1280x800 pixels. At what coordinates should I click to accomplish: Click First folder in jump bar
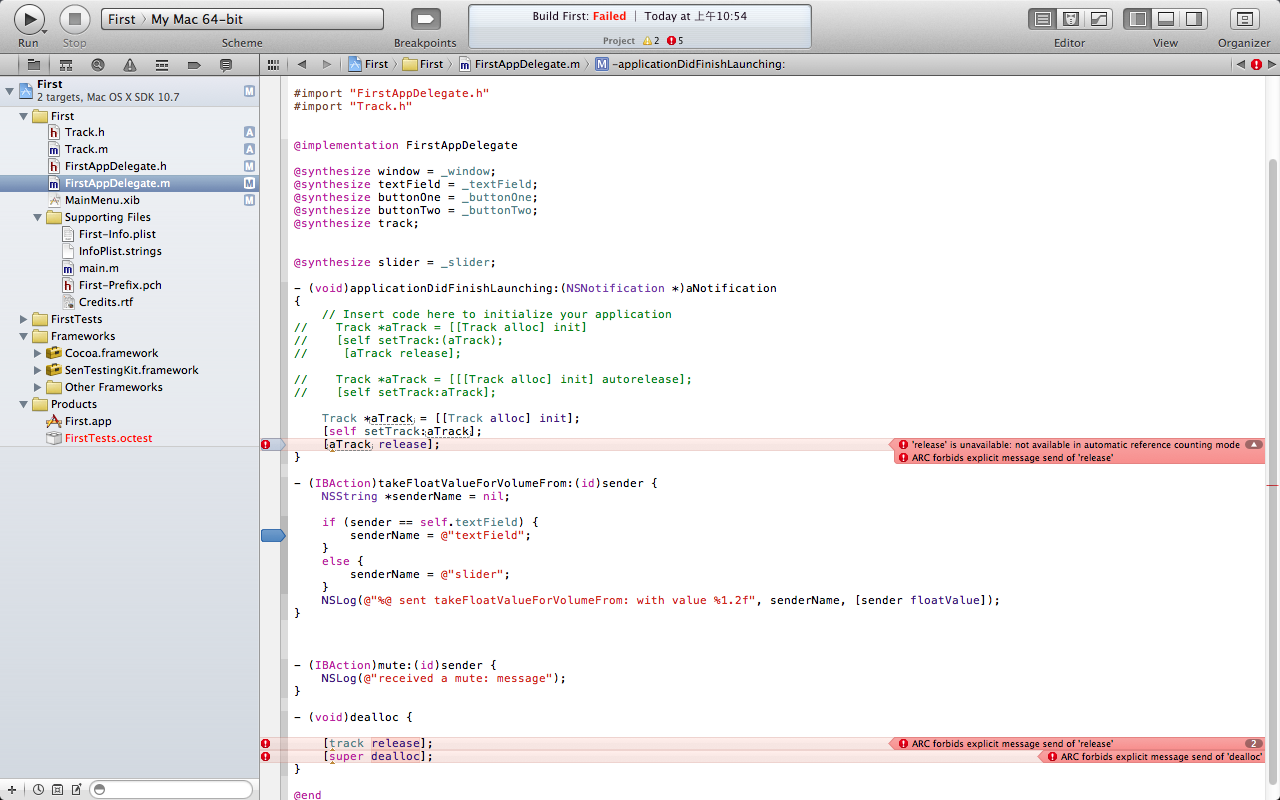click(x=423, y=64)
